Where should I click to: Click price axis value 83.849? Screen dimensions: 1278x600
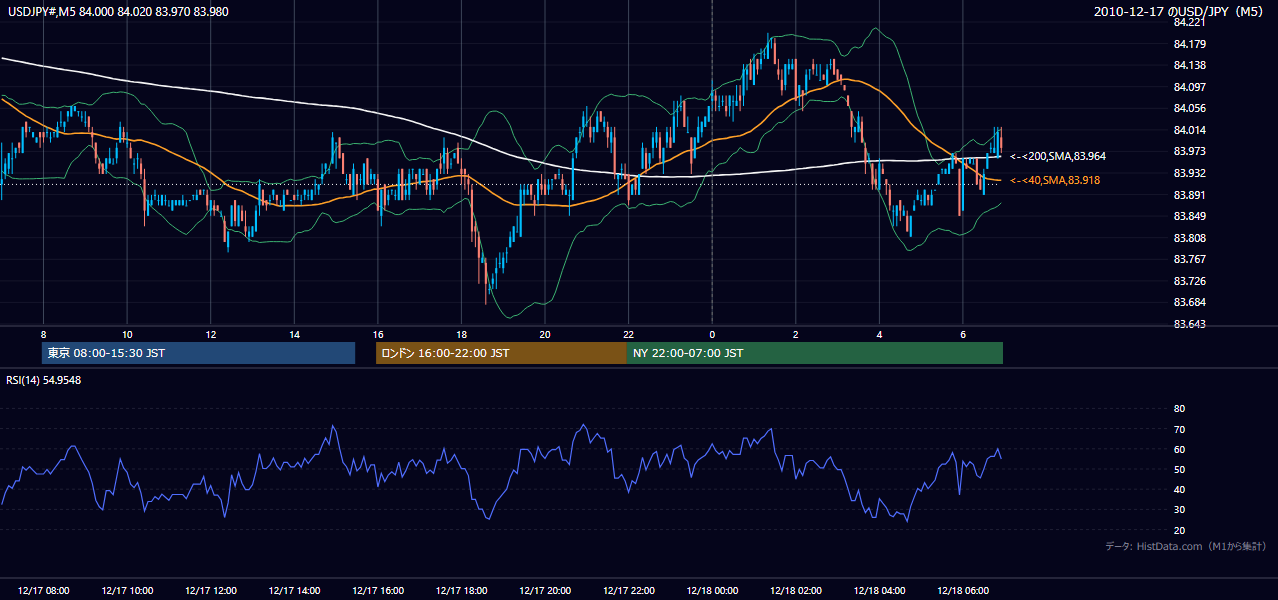1189,217
